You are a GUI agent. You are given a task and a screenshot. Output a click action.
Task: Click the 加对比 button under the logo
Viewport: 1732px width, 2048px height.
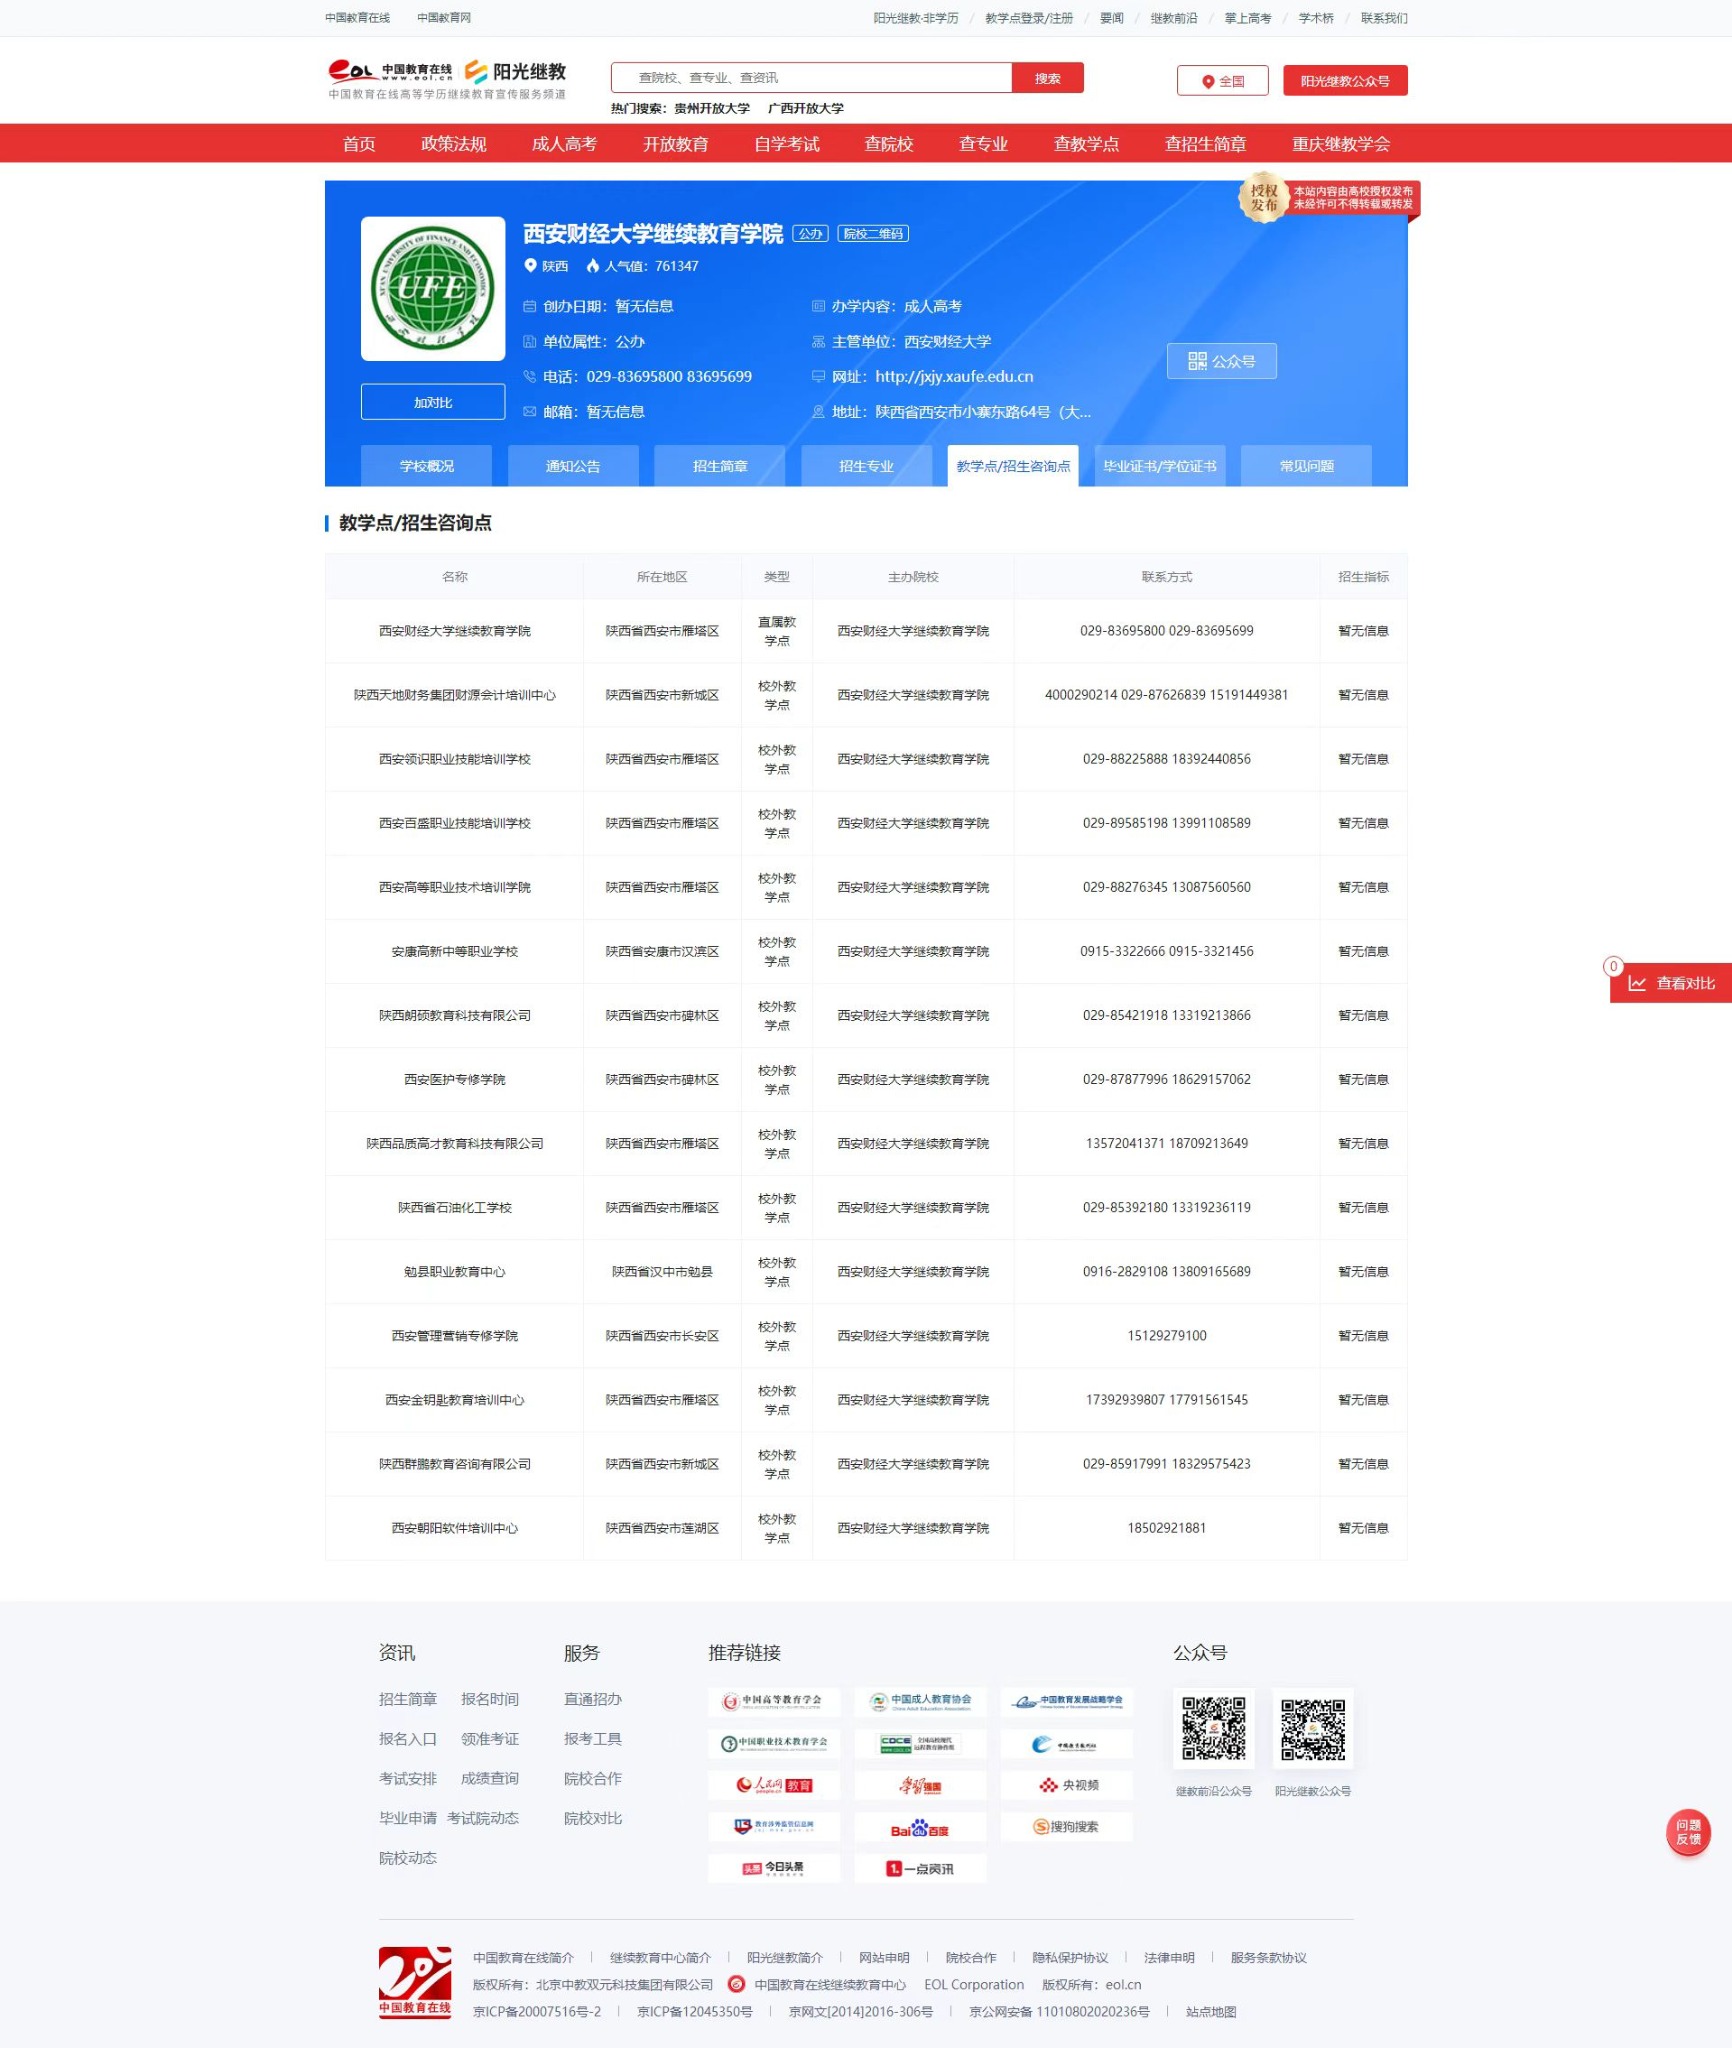[x=433, y=402]
